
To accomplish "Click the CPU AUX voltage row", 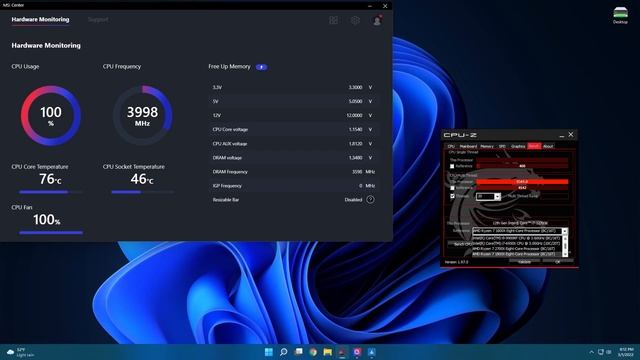I will 293,144.
